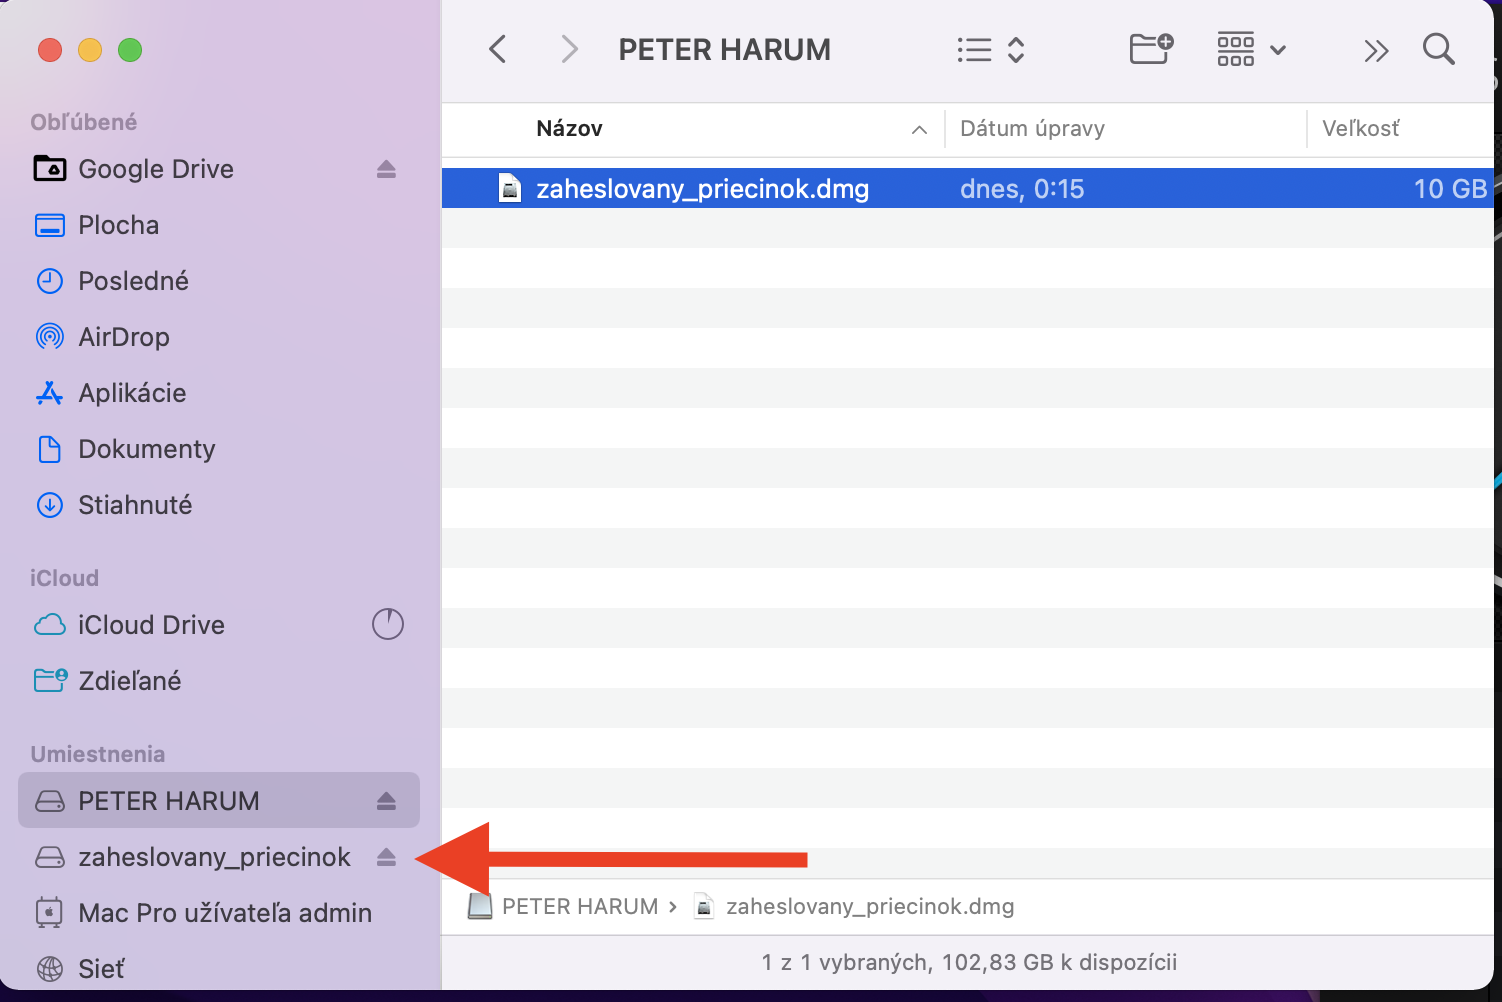Eject Google Drive from sidebar

tap(386, 169)
